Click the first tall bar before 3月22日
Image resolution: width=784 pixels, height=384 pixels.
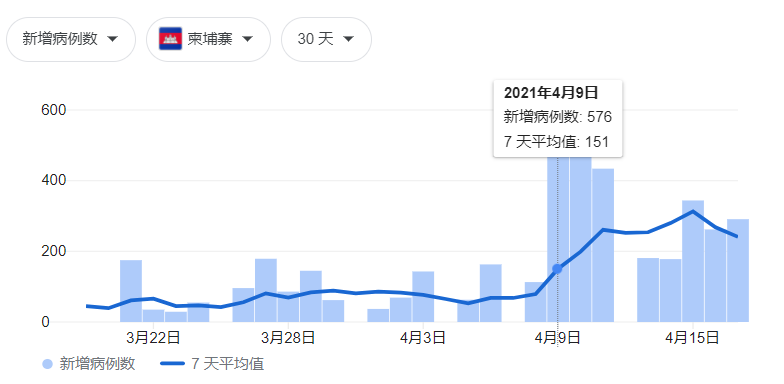(x=131, y=291)
